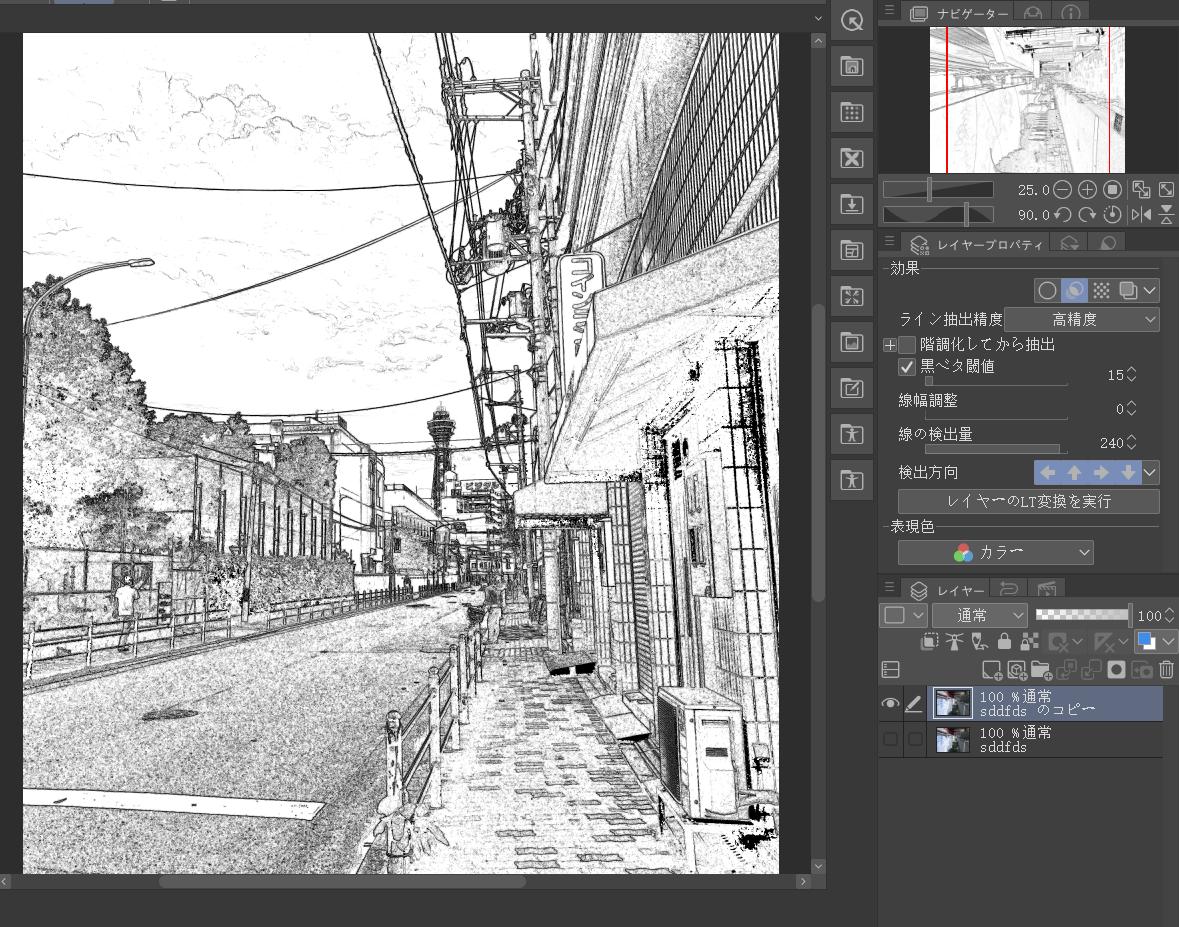Image resolution: width=1179 pixels, height=927 pixels.
Task: Create new vector layer
Action: (x=1017, y=670)
